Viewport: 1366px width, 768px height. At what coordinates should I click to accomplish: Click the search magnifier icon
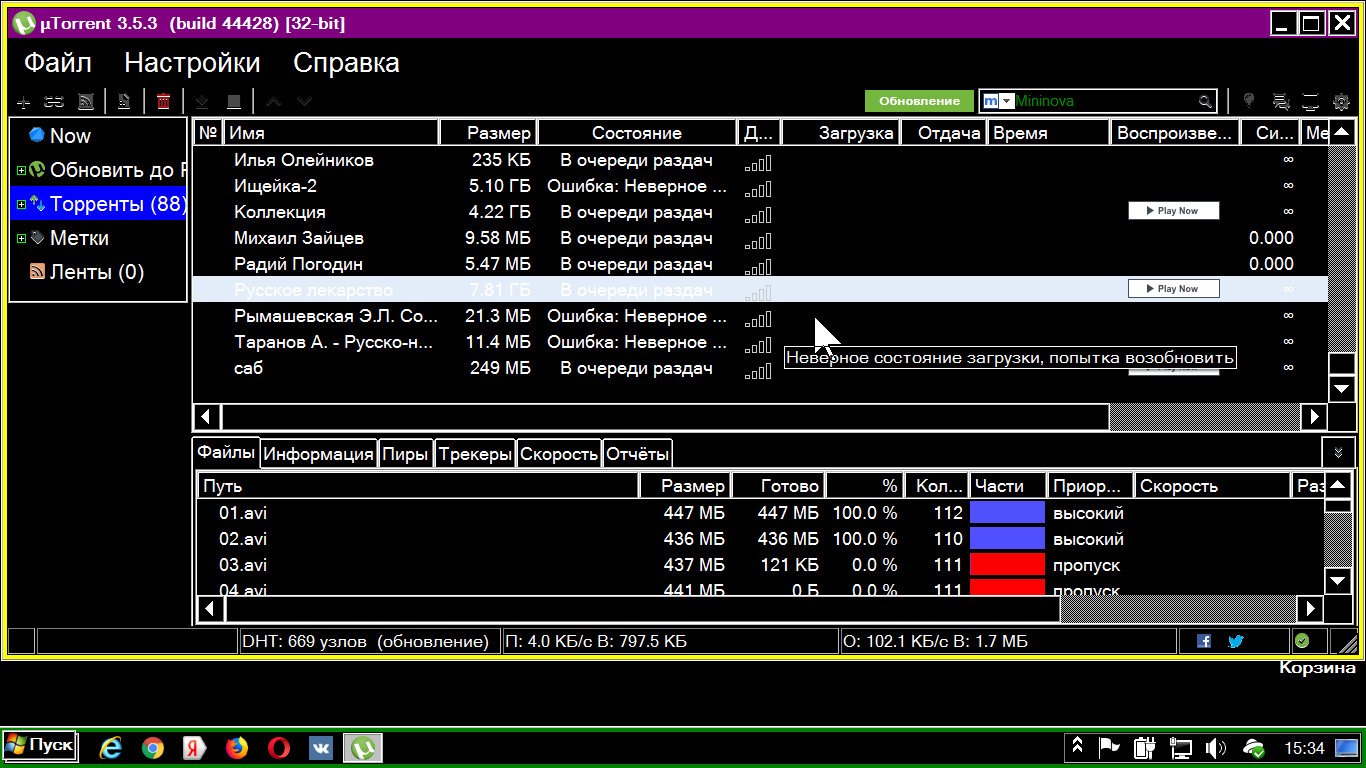click(x=1205, y=101)
